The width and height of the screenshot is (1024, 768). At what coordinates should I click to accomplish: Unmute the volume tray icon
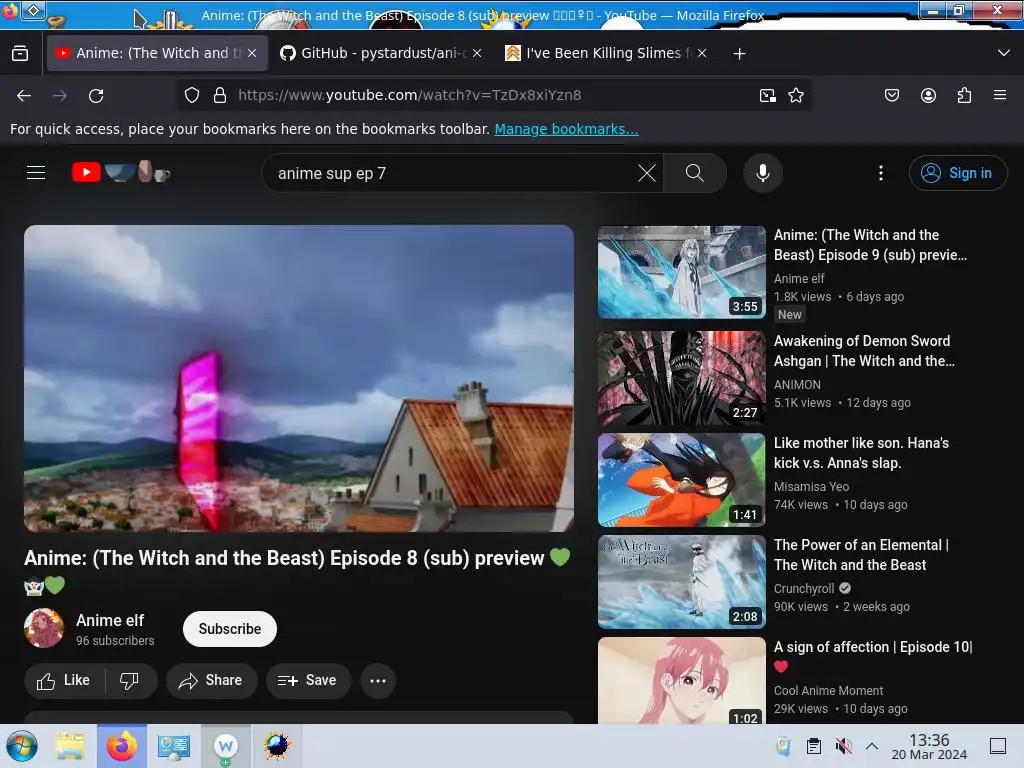(844, 746)
